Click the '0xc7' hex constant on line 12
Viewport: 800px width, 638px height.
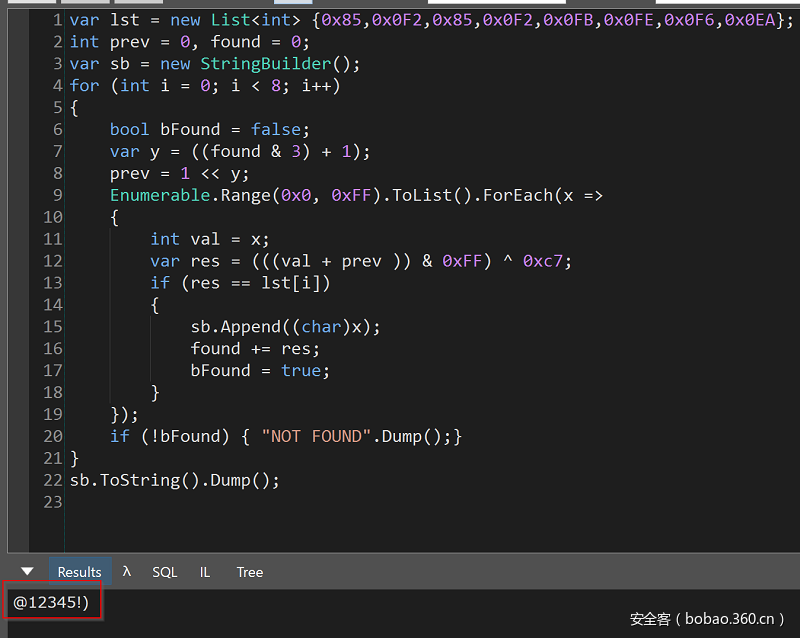click(542, 261)
